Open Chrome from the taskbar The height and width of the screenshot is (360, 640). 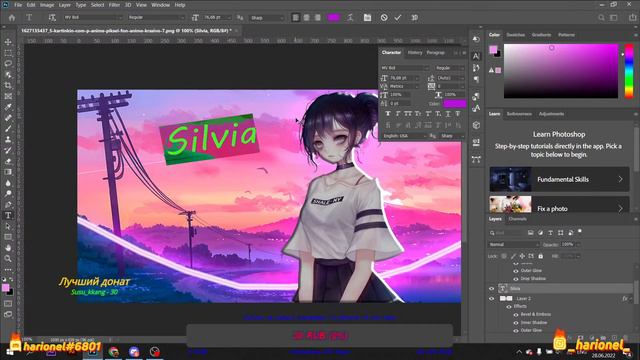113,351
